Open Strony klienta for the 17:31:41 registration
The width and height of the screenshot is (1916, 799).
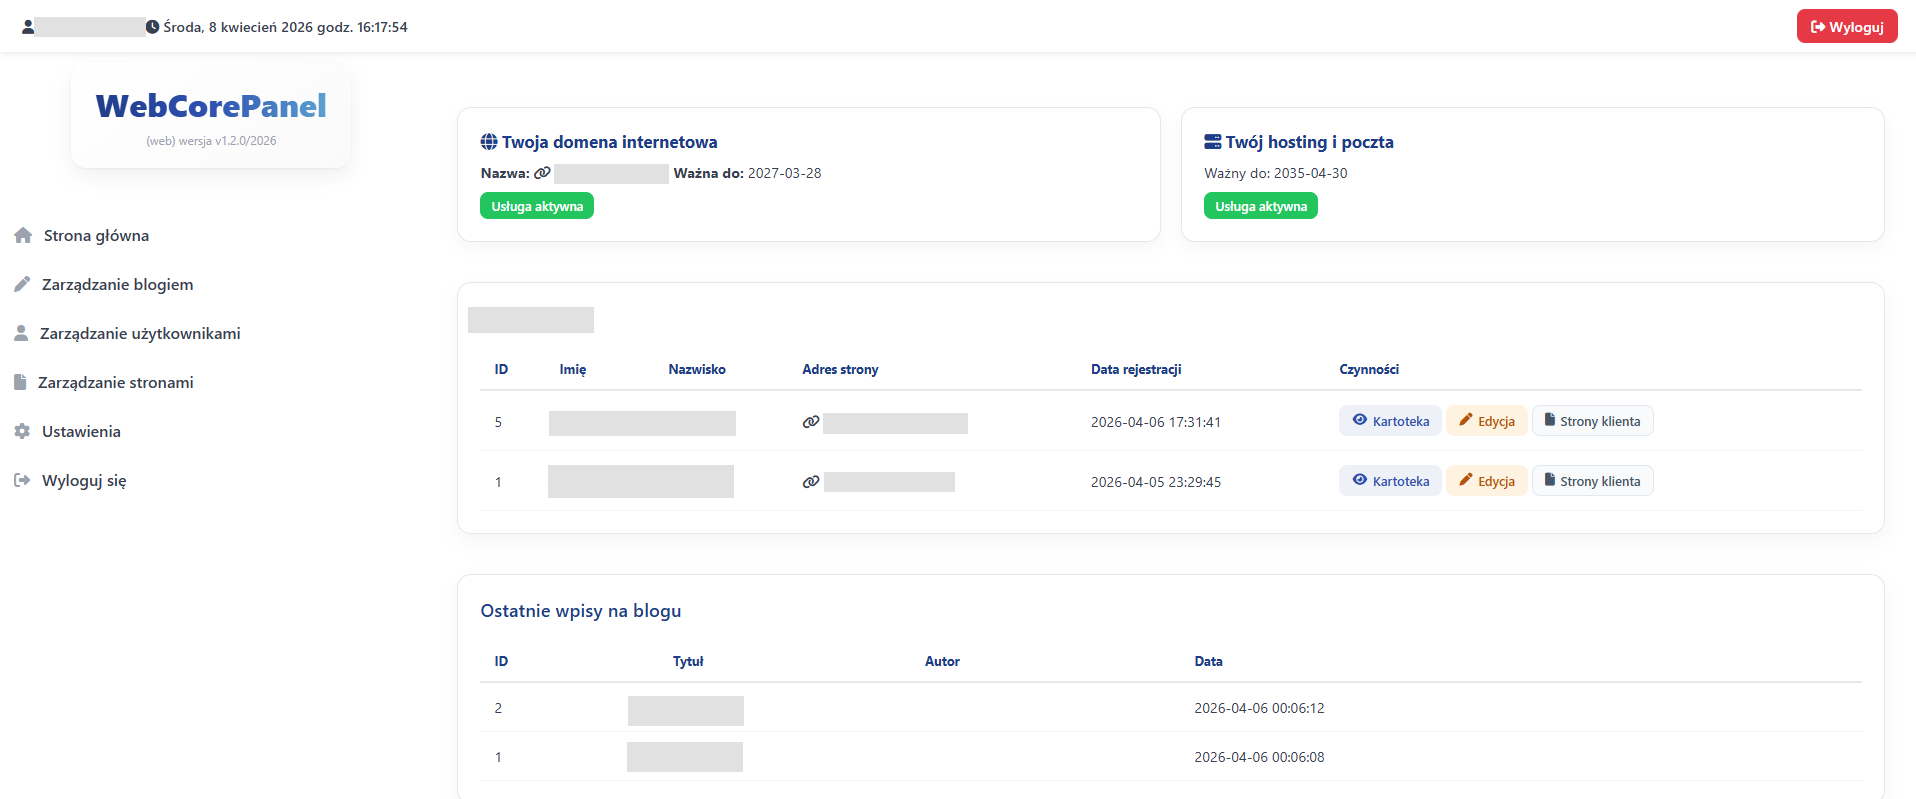coord(1592,421)
